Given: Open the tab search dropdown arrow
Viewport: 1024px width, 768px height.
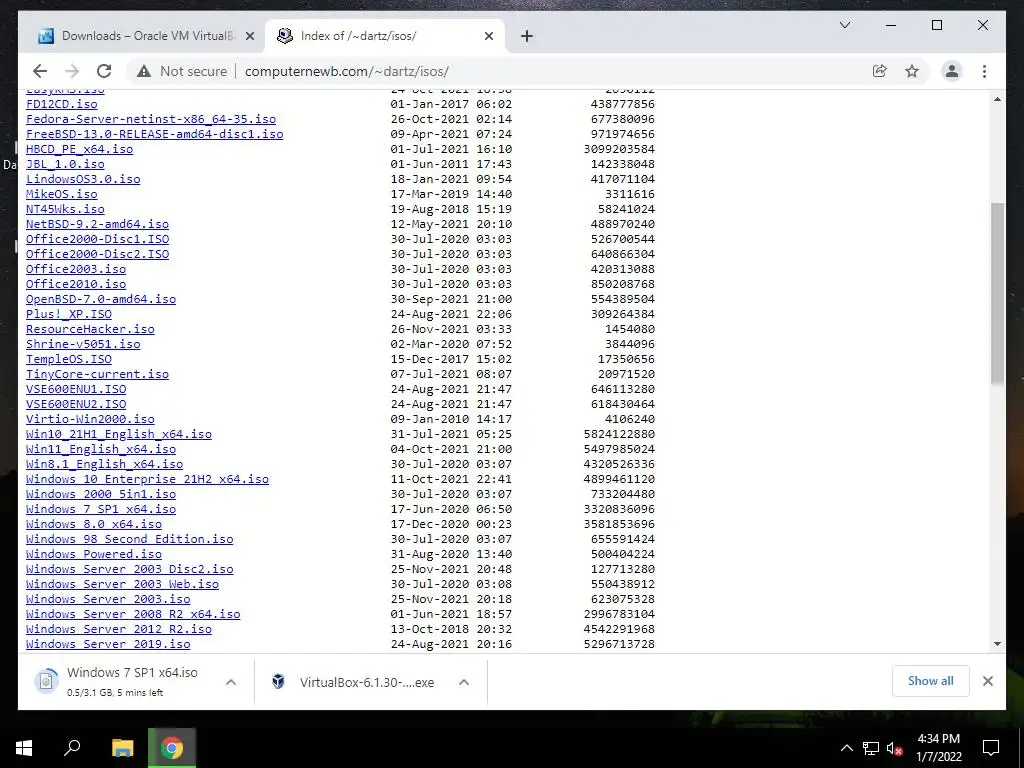Looking at the screenshot, I should (x=844, y=25).
